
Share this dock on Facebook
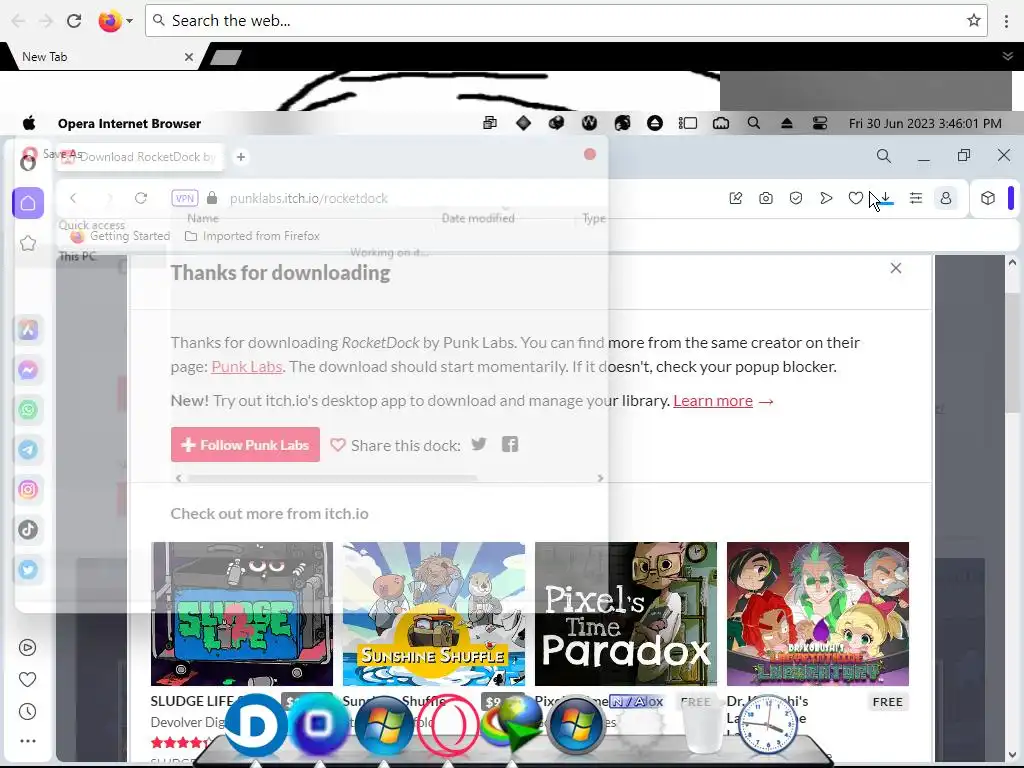pos(510,444)
